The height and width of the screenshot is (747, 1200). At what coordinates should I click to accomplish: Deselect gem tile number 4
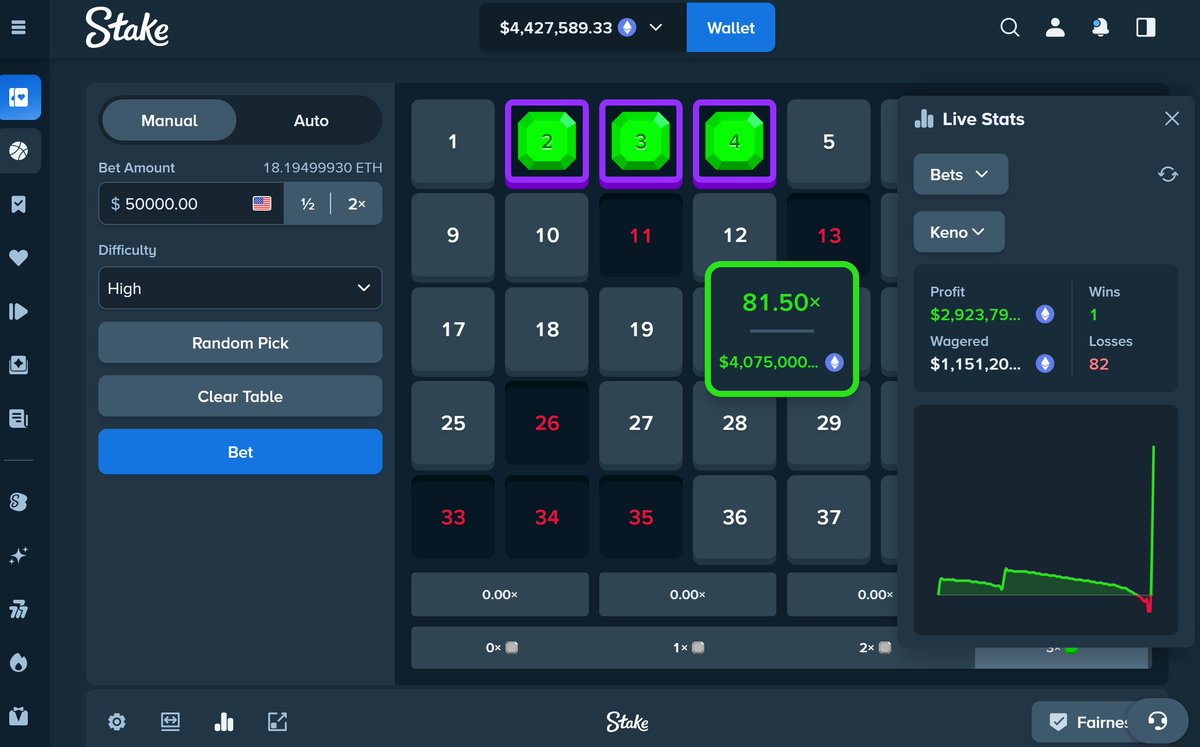click(x=735, y=142)
